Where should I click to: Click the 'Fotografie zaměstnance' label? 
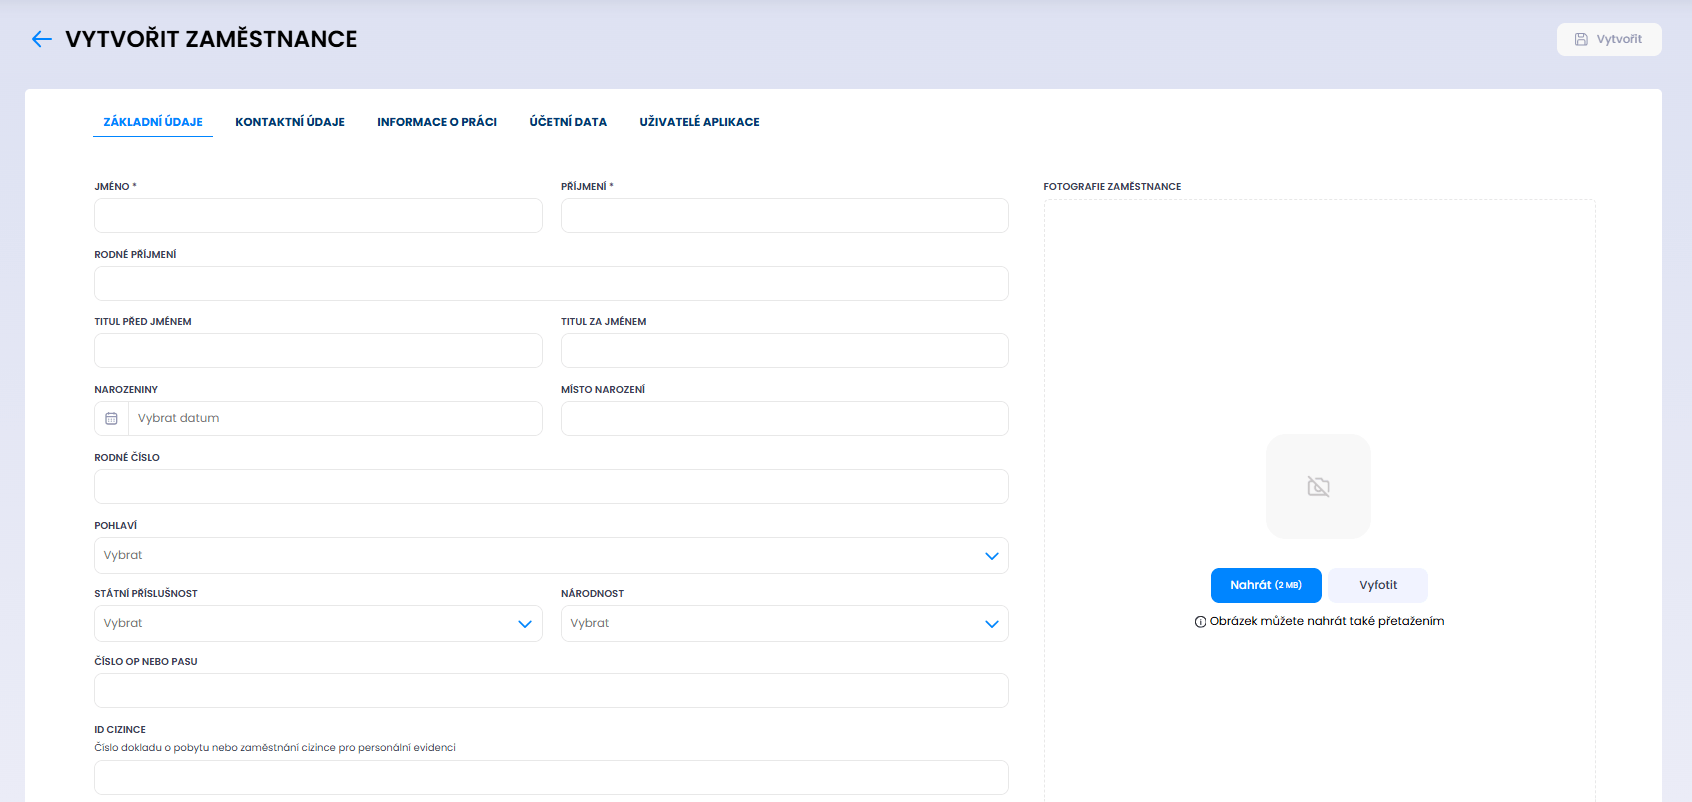point(1112,187)
